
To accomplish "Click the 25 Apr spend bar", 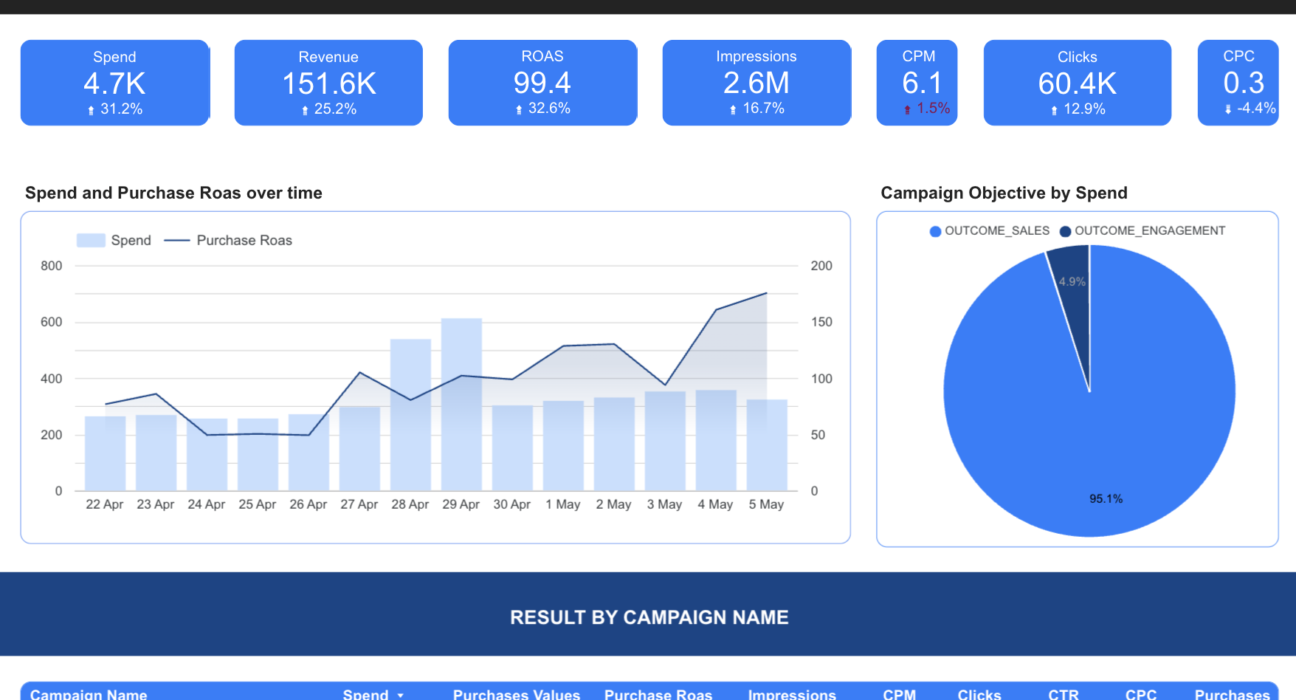I will [258, 455].
